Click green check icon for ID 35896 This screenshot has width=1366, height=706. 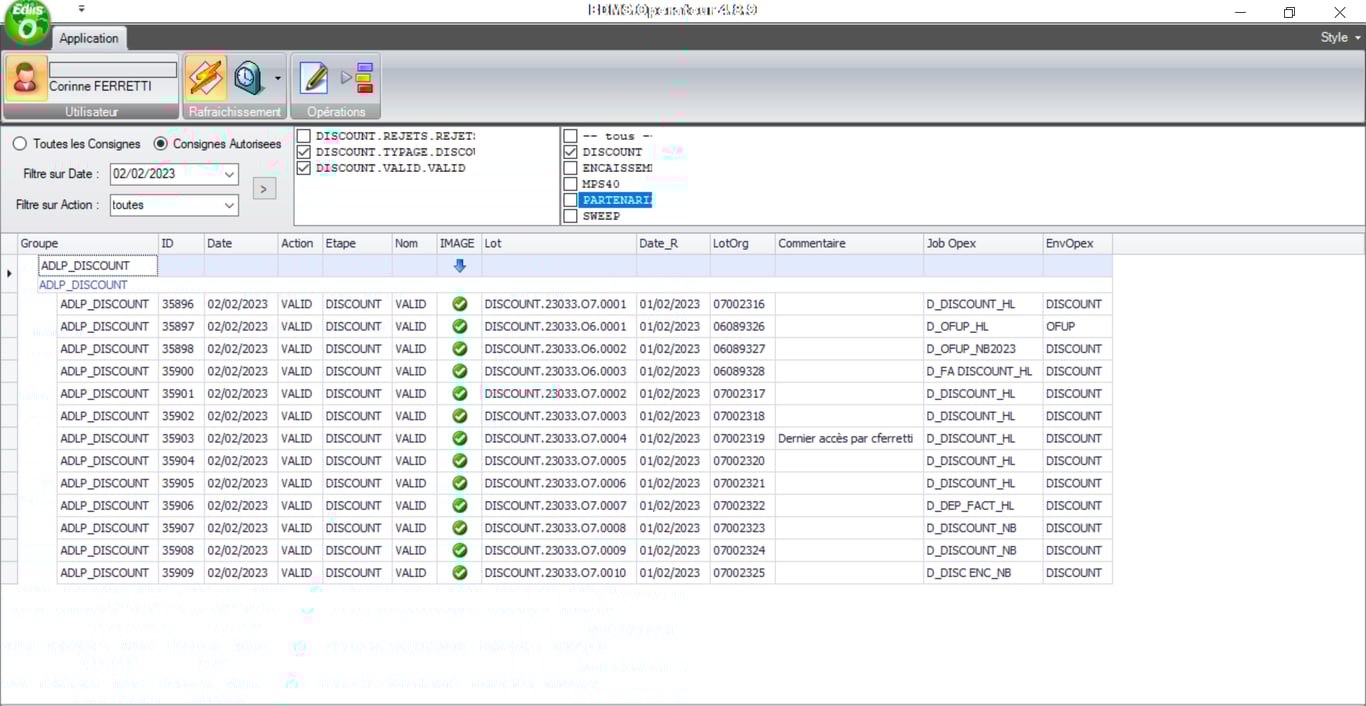point(460,304)
